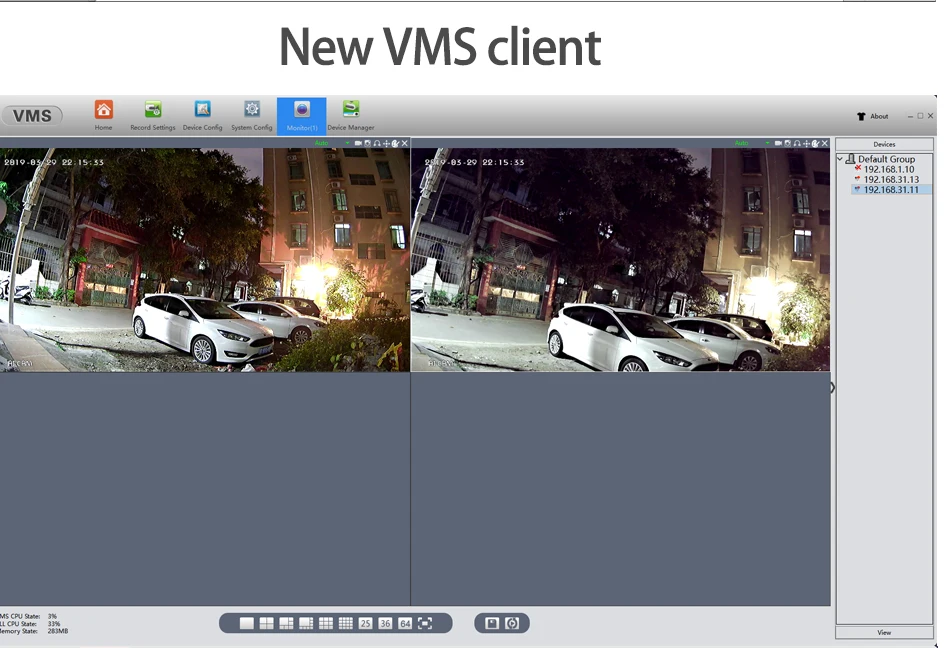Screen dimensions: 950x648
Task: Switch to the Monitor(1) tab
Action: [x=302, y=116]
